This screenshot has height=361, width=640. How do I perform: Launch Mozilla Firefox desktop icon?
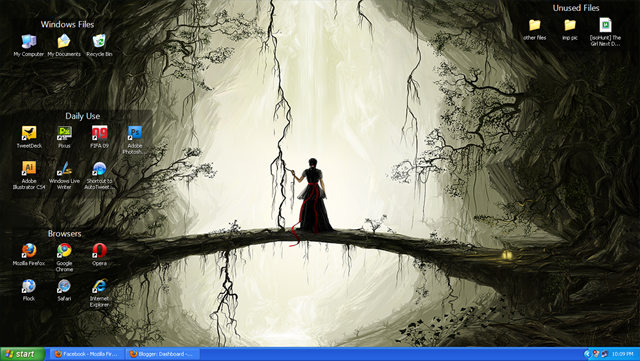(x=29, y=254)
